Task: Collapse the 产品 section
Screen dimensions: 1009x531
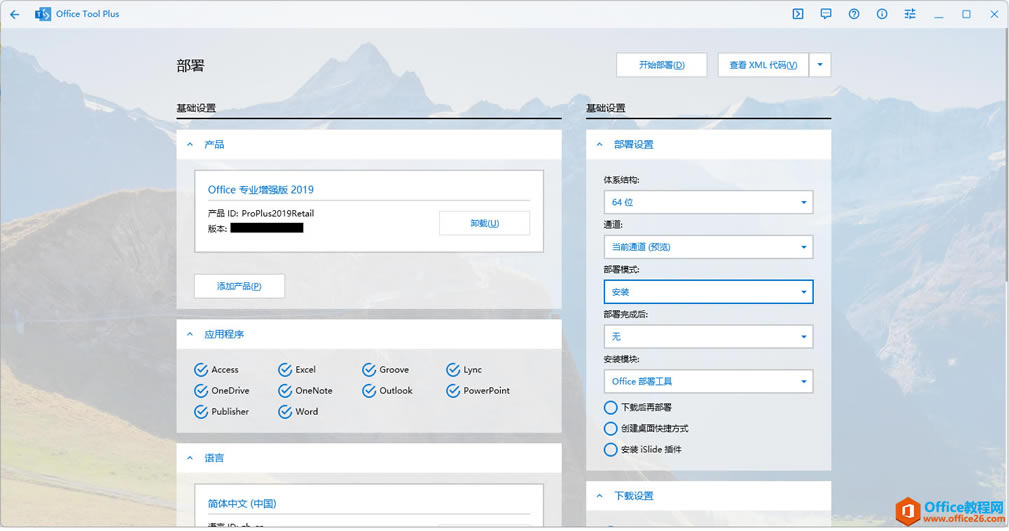Action: click(x=190, y=145)
